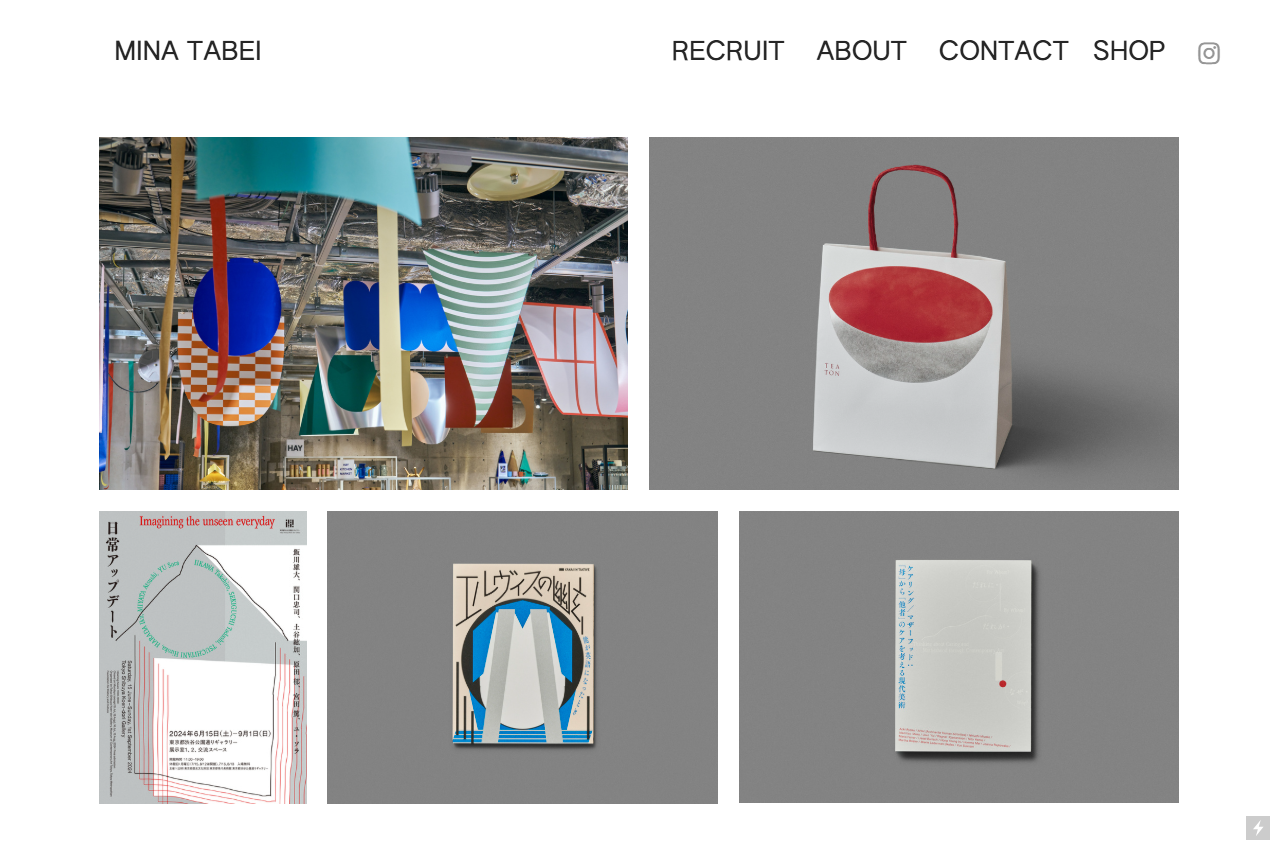Viewport: 1280px width, 850px height.
Task: Click the red bowl graphic on the bag
Action: [x=910, y=303]
